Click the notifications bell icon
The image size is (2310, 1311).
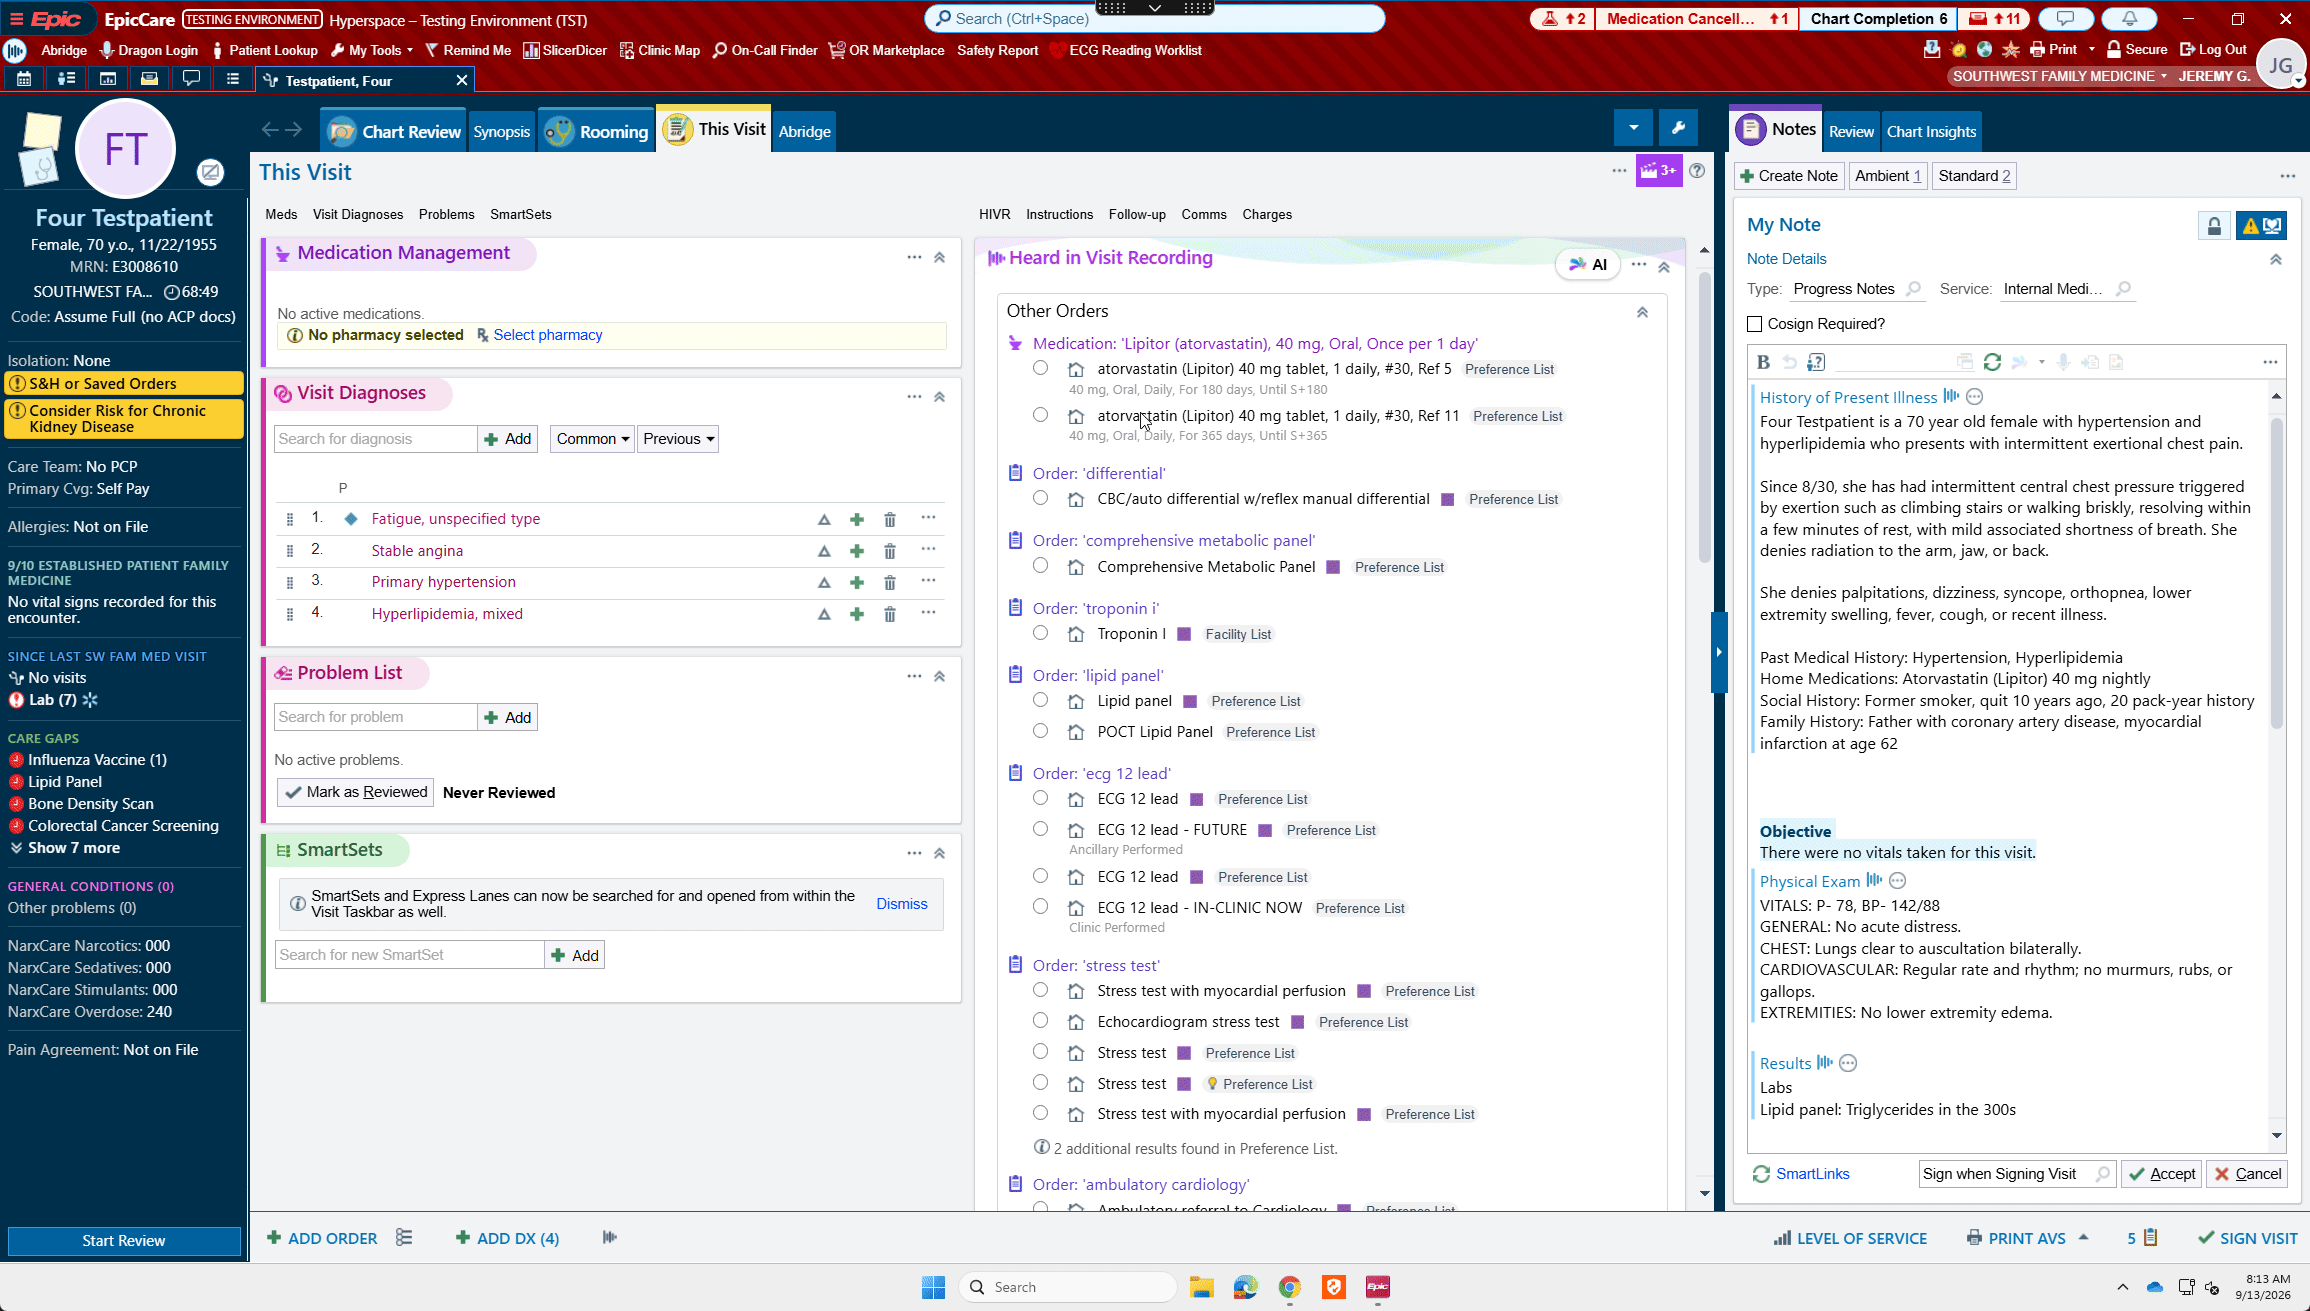(2130, 19)
